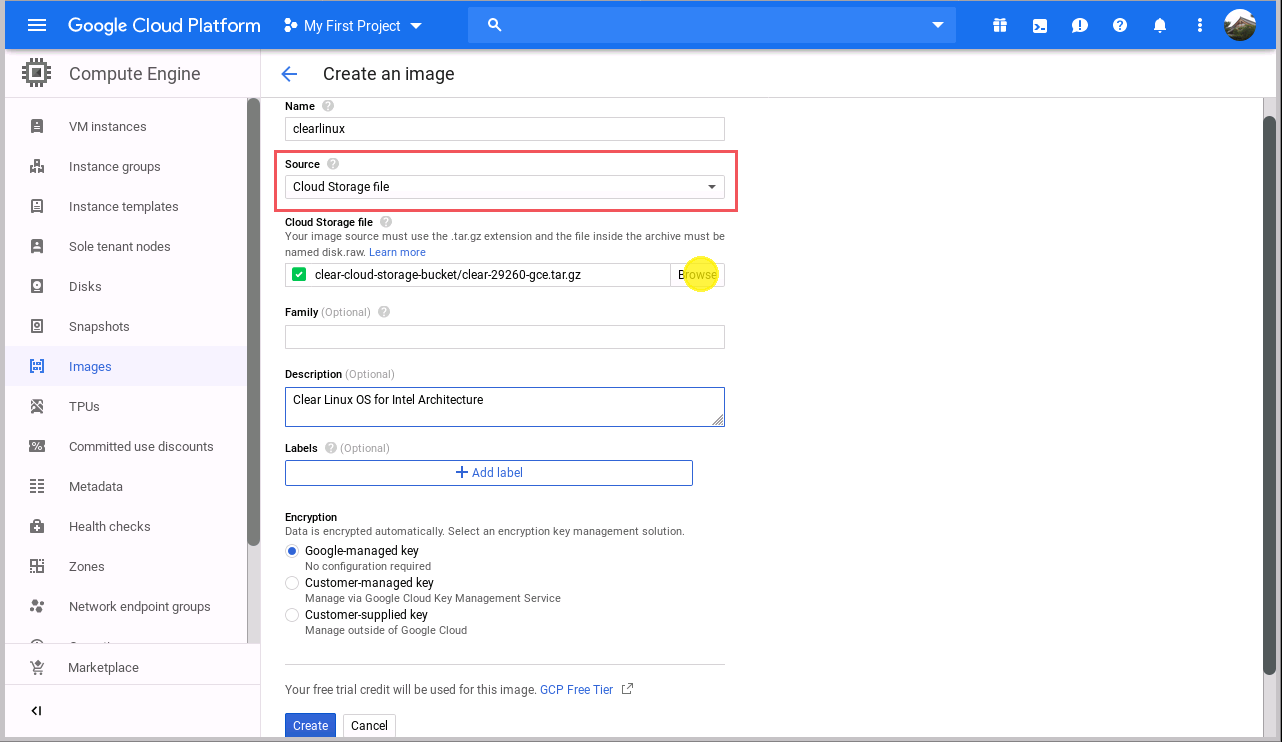Collapse the sidebar with the chevron icon
Image resolution: width=1282 pixels, height=742 pixels.
36,711
